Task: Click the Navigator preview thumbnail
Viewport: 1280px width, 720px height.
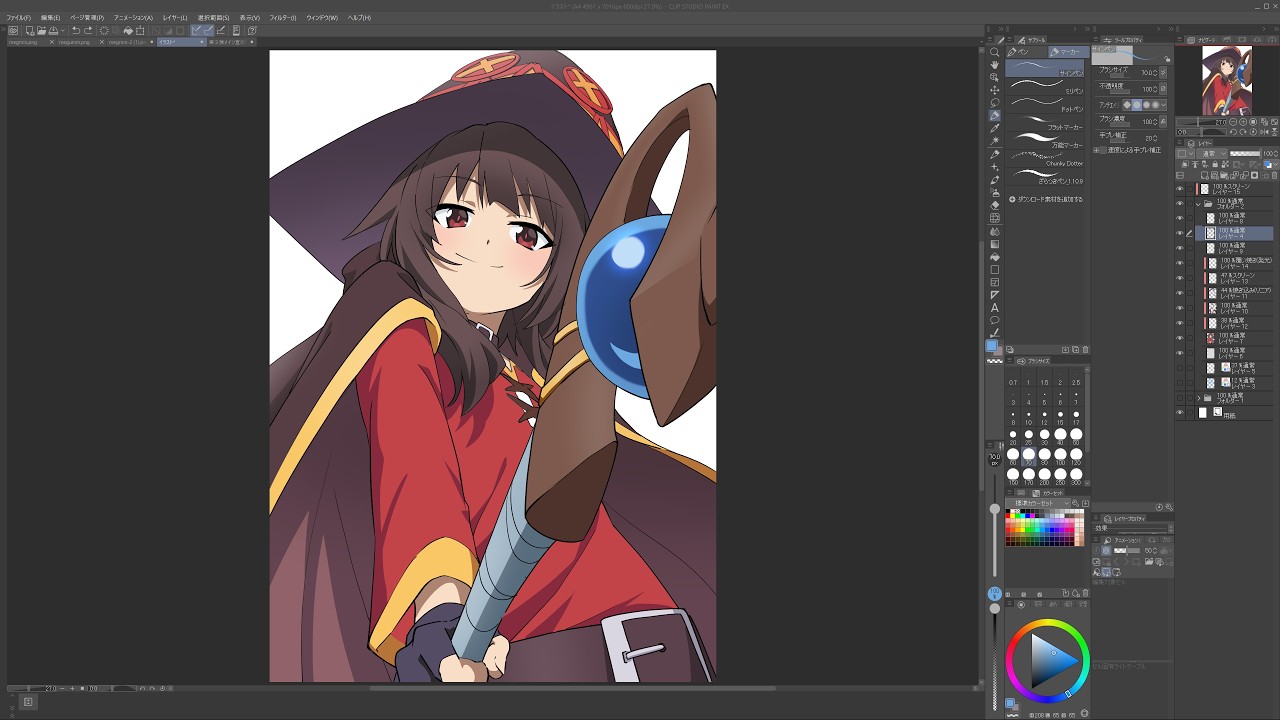Action: [1227, 81]
